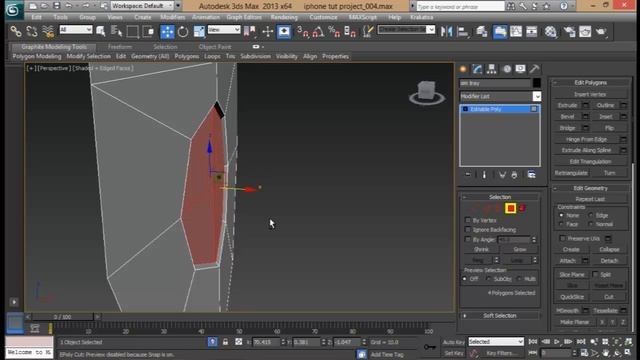Click the Select and Link tool icon
640x360 pixels.
point(16,31)
